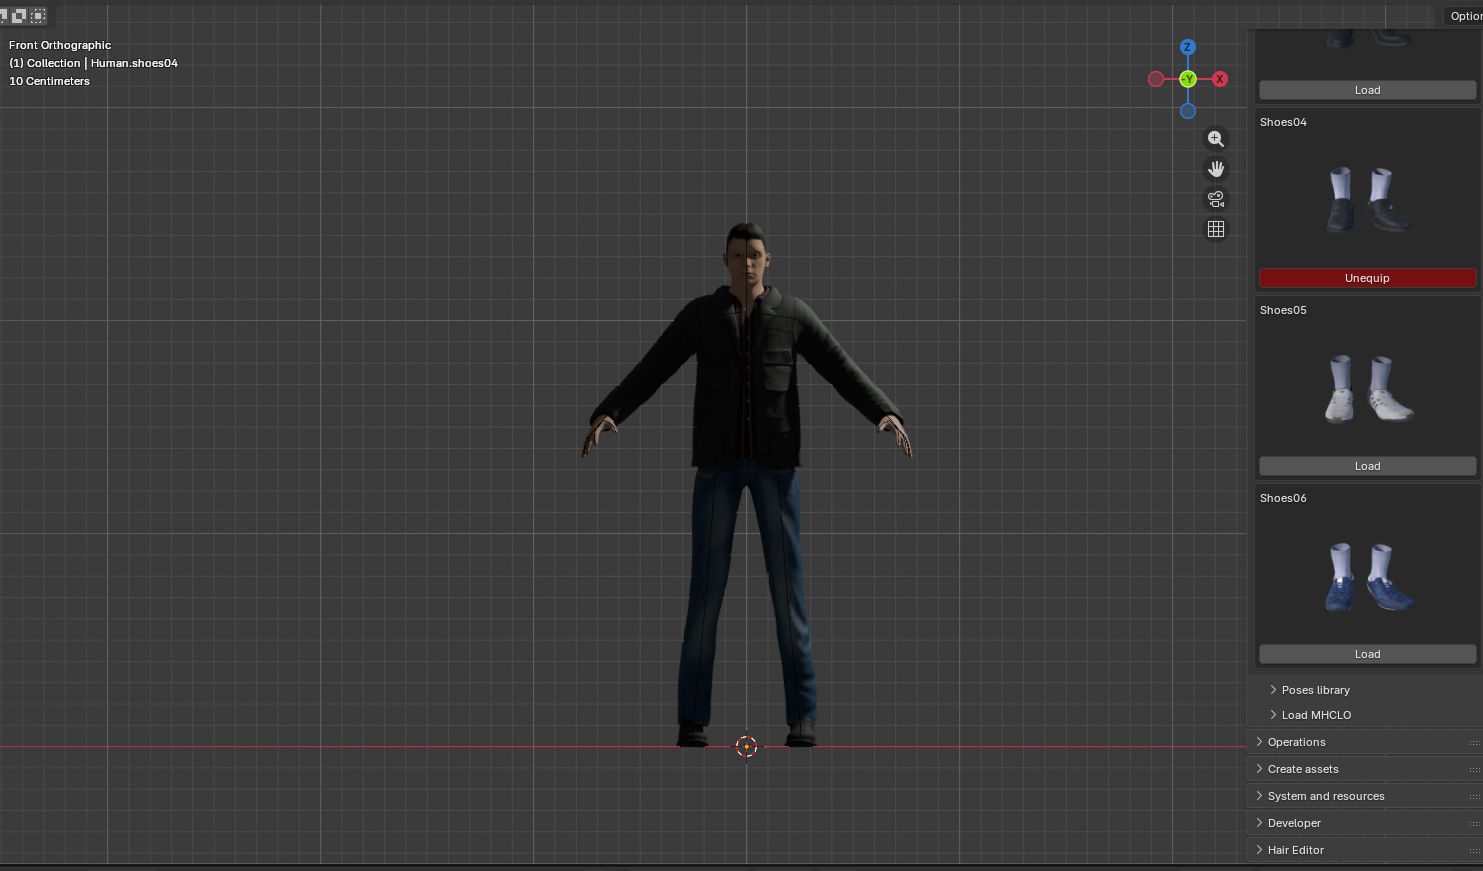
Task: Open the Options dropdown at top right
Action: click(x=1465, y=16)
